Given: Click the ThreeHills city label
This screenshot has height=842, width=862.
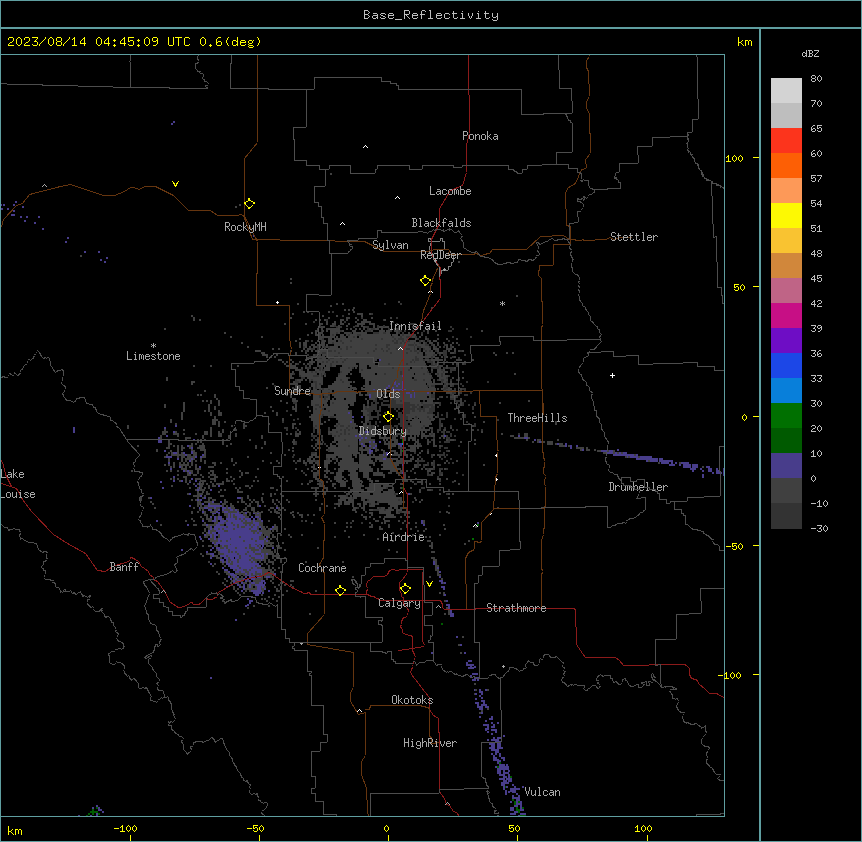Looking at the screenshot, I should 537,418.
